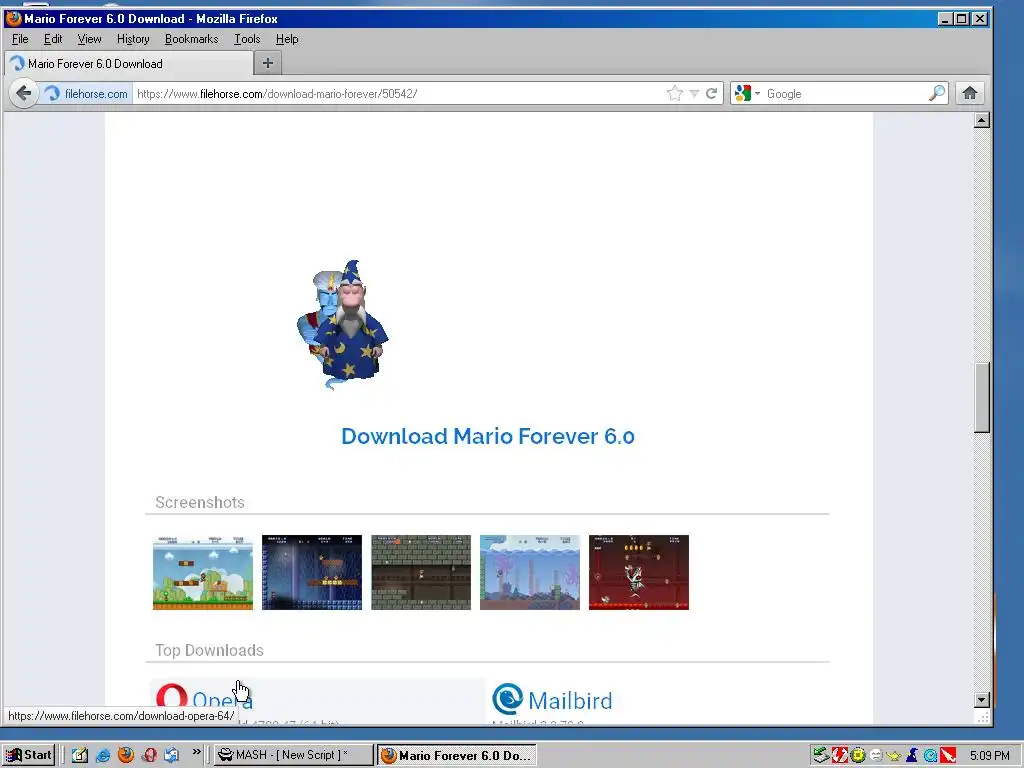Open the gray castle brick level thumbnail
The height and width of the screenshot is (768, 1024).
(421, 572)
